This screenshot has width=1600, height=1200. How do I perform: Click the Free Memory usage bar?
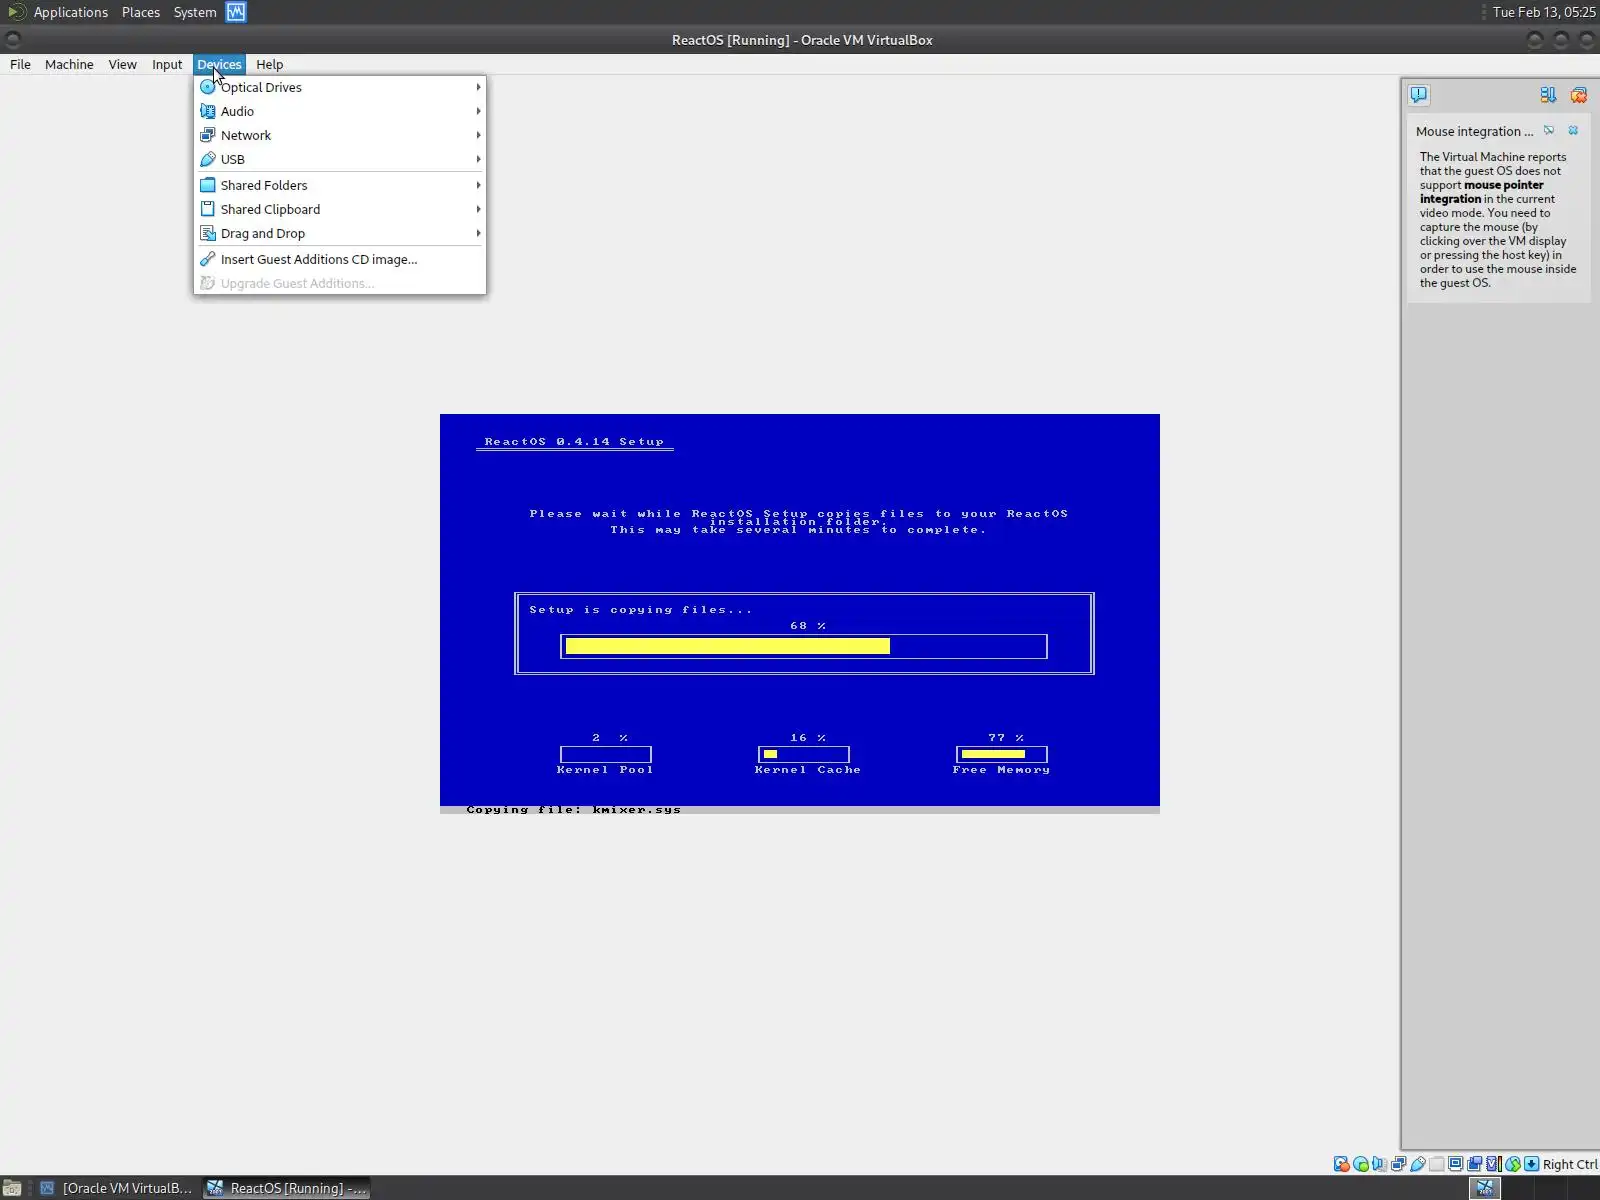coord(1002,754)
